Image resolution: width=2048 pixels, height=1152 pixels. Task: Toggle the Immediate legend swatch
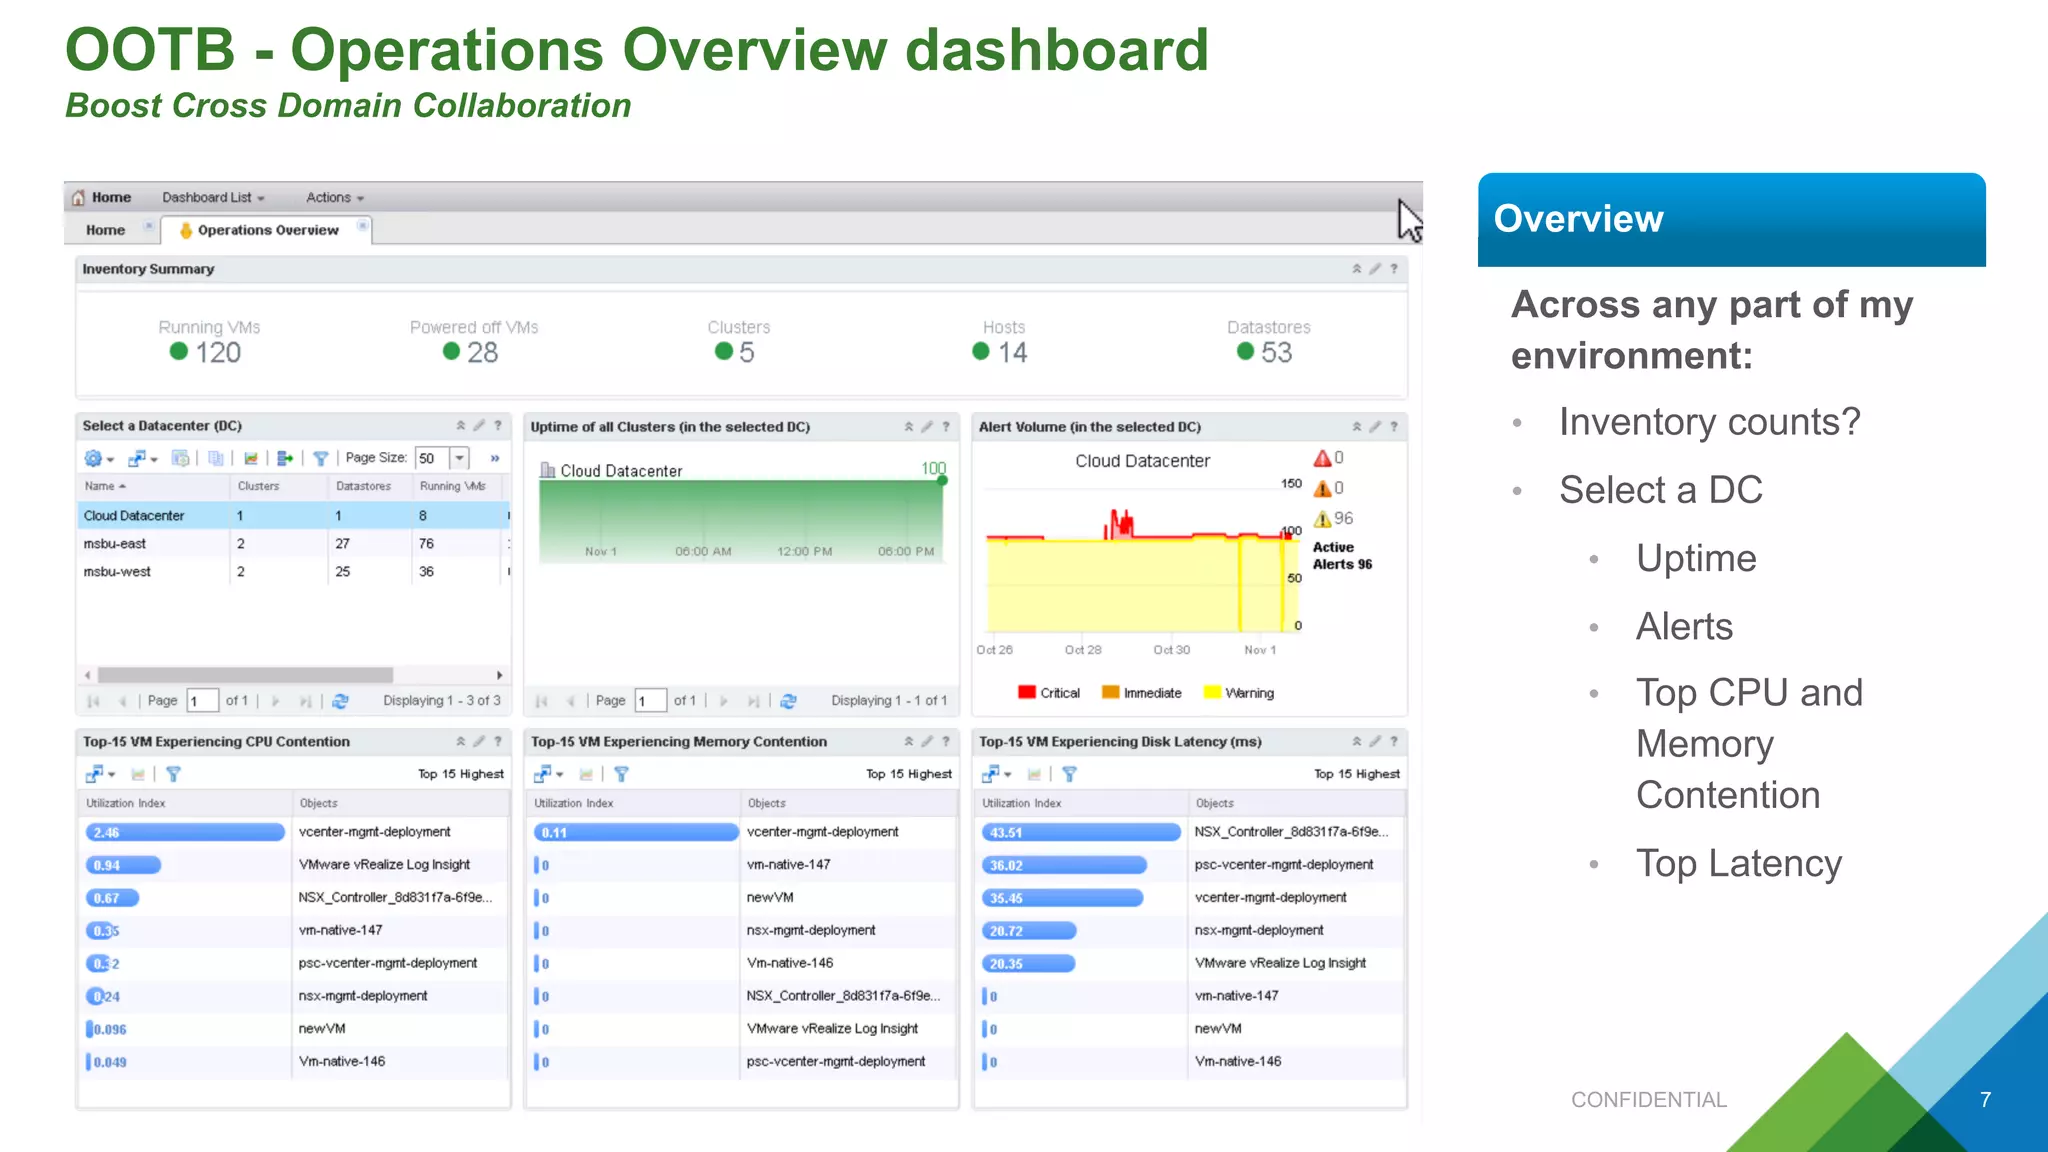tap(1110, 692)
